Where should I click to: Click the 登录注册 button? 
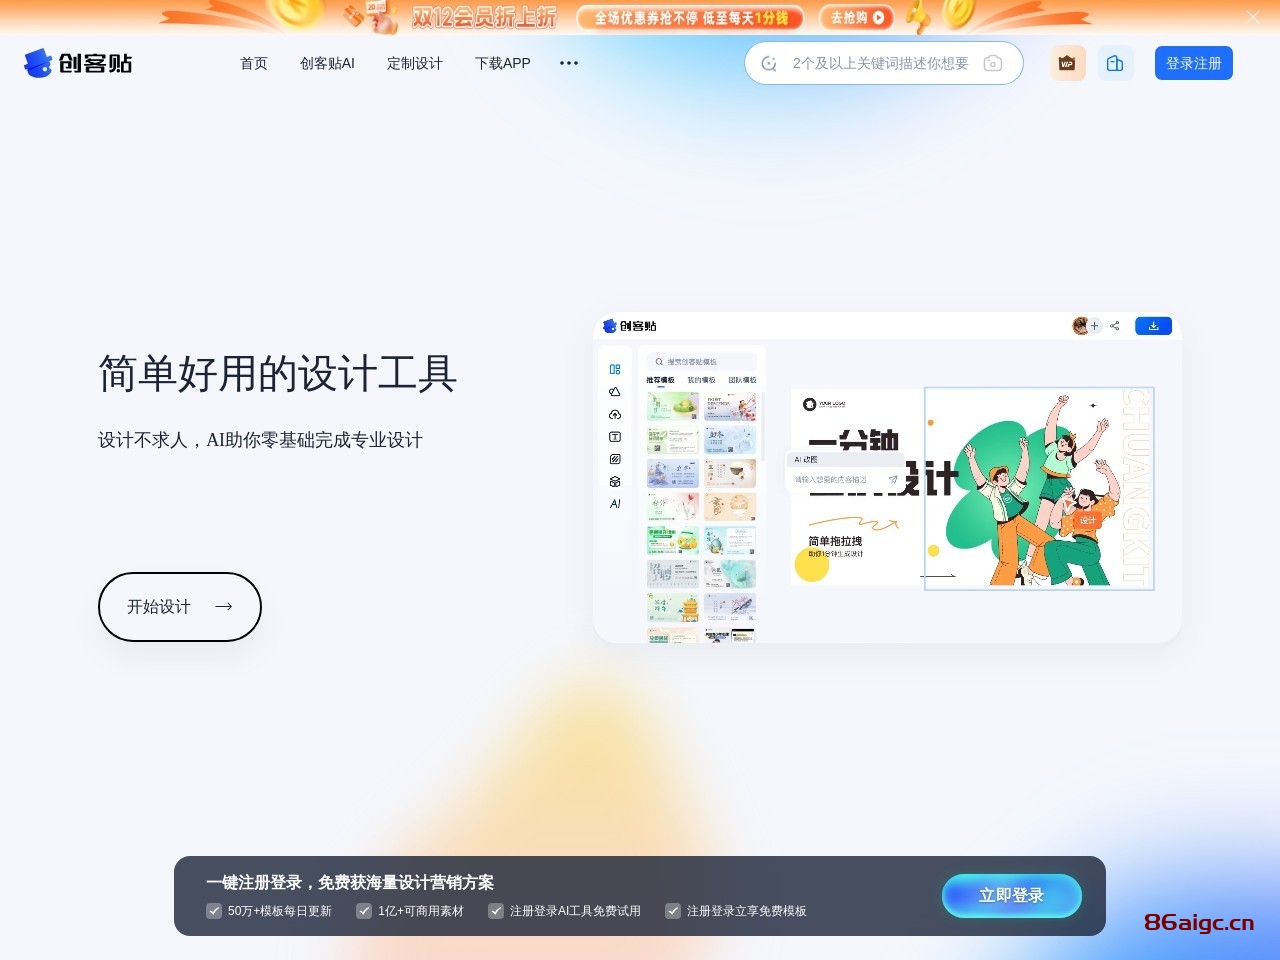pos(1194,63)
